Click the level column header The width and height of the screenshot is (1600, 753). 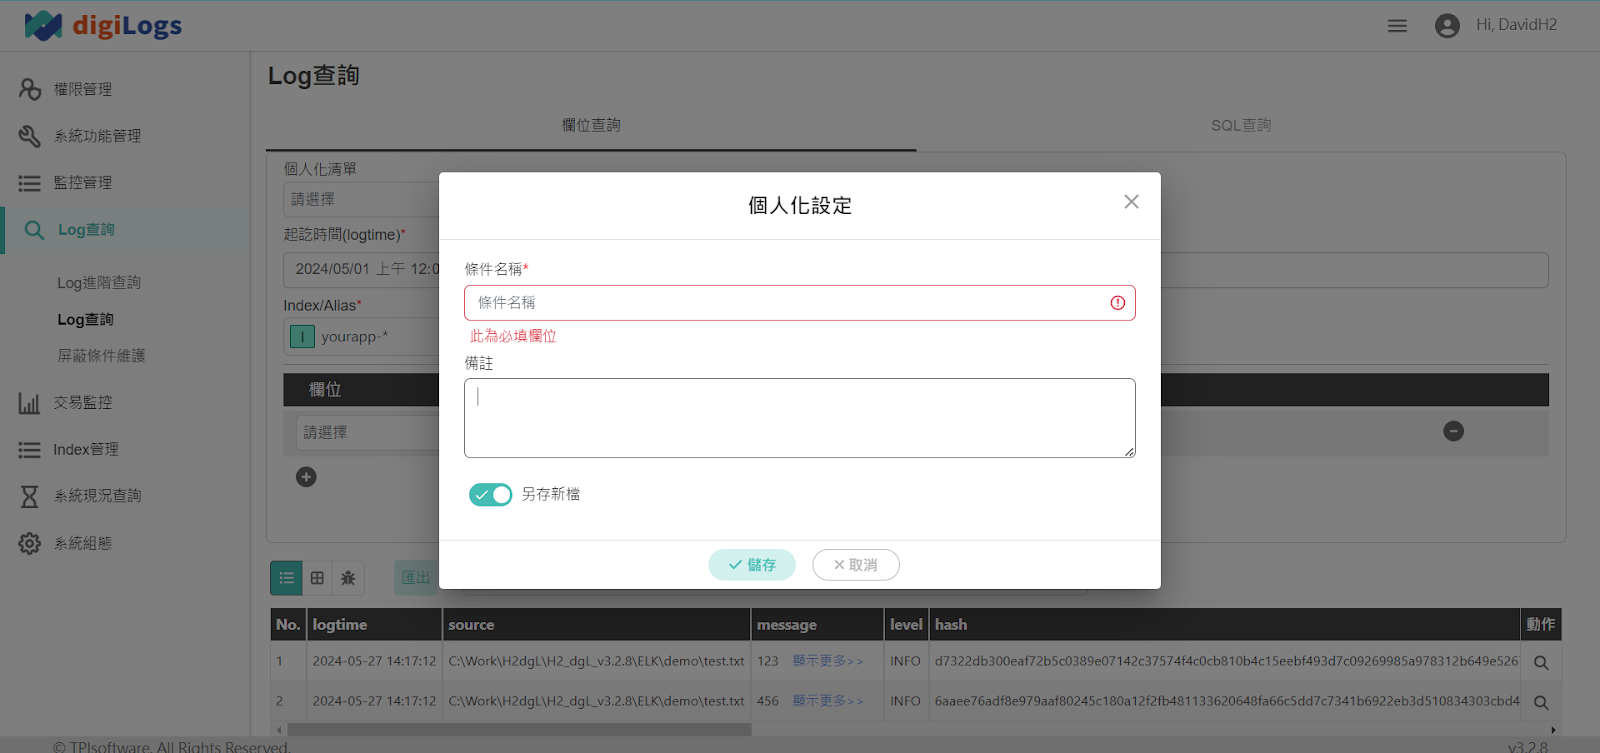[x=906, y=625]
